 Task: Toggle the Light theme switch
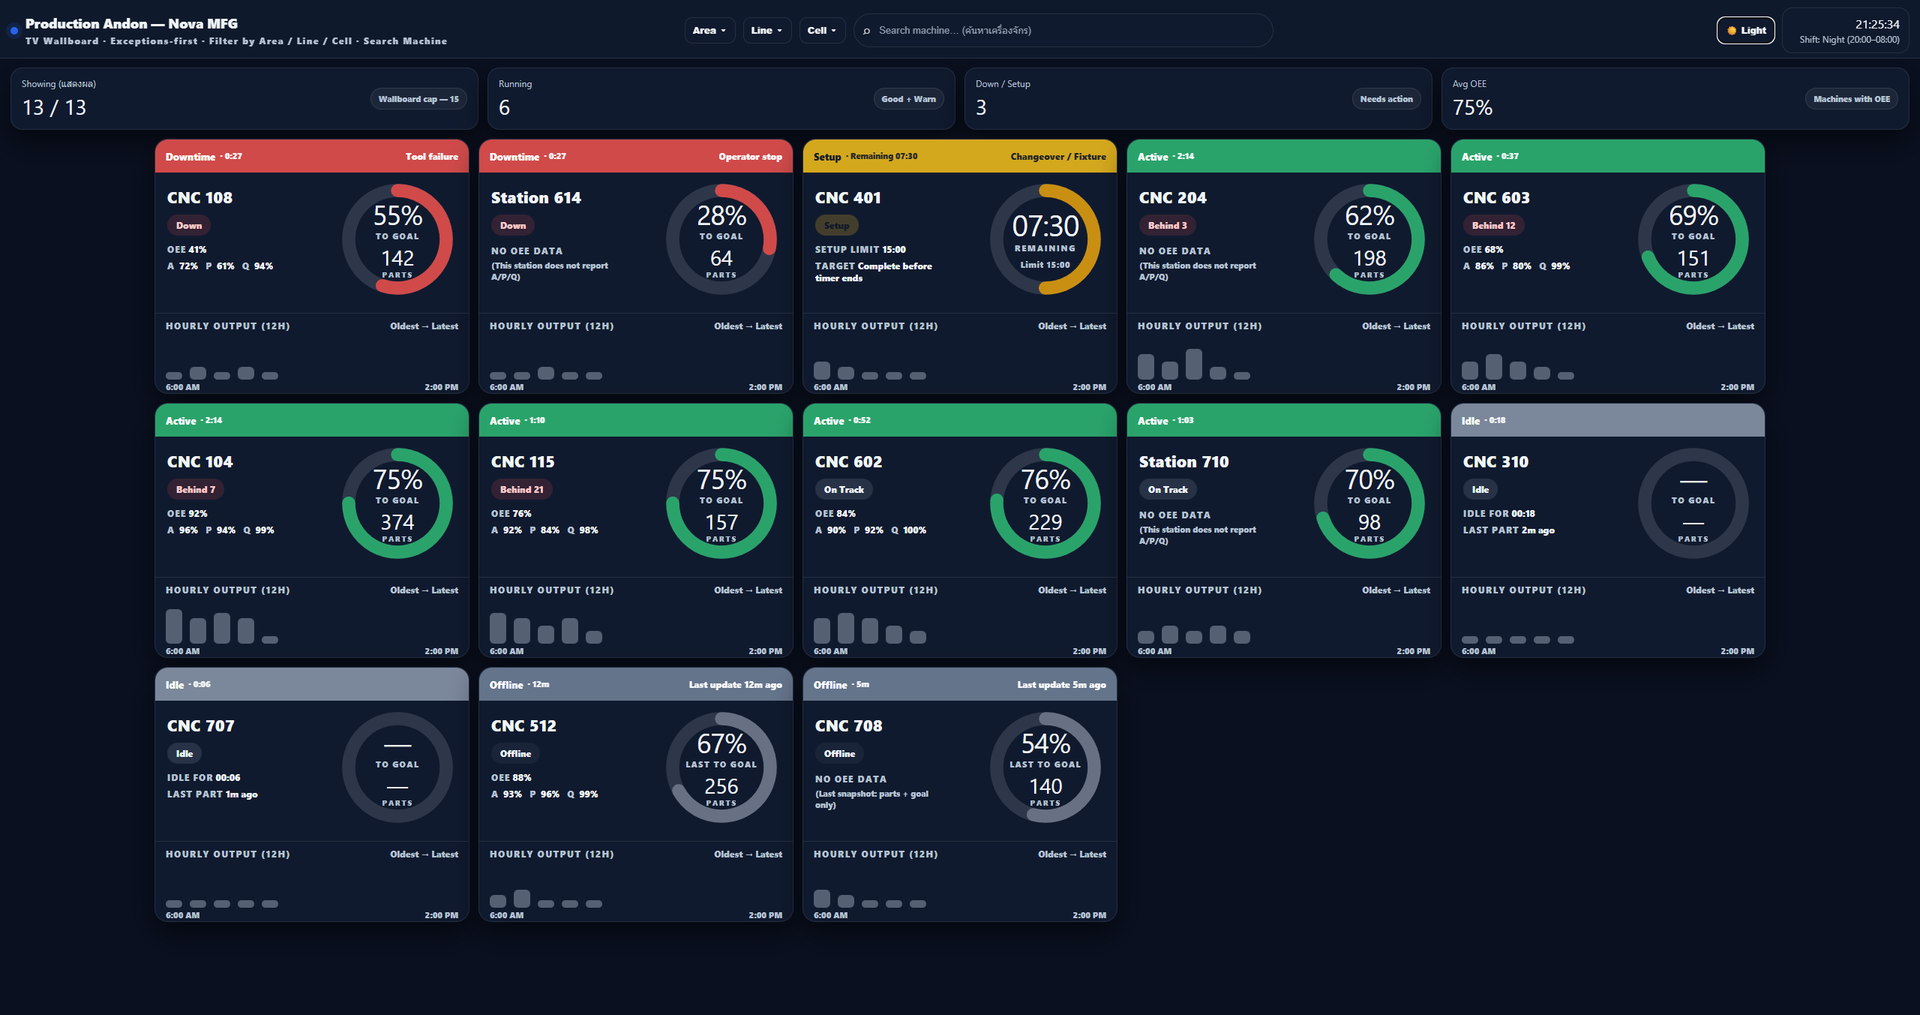pos(1745,30)
